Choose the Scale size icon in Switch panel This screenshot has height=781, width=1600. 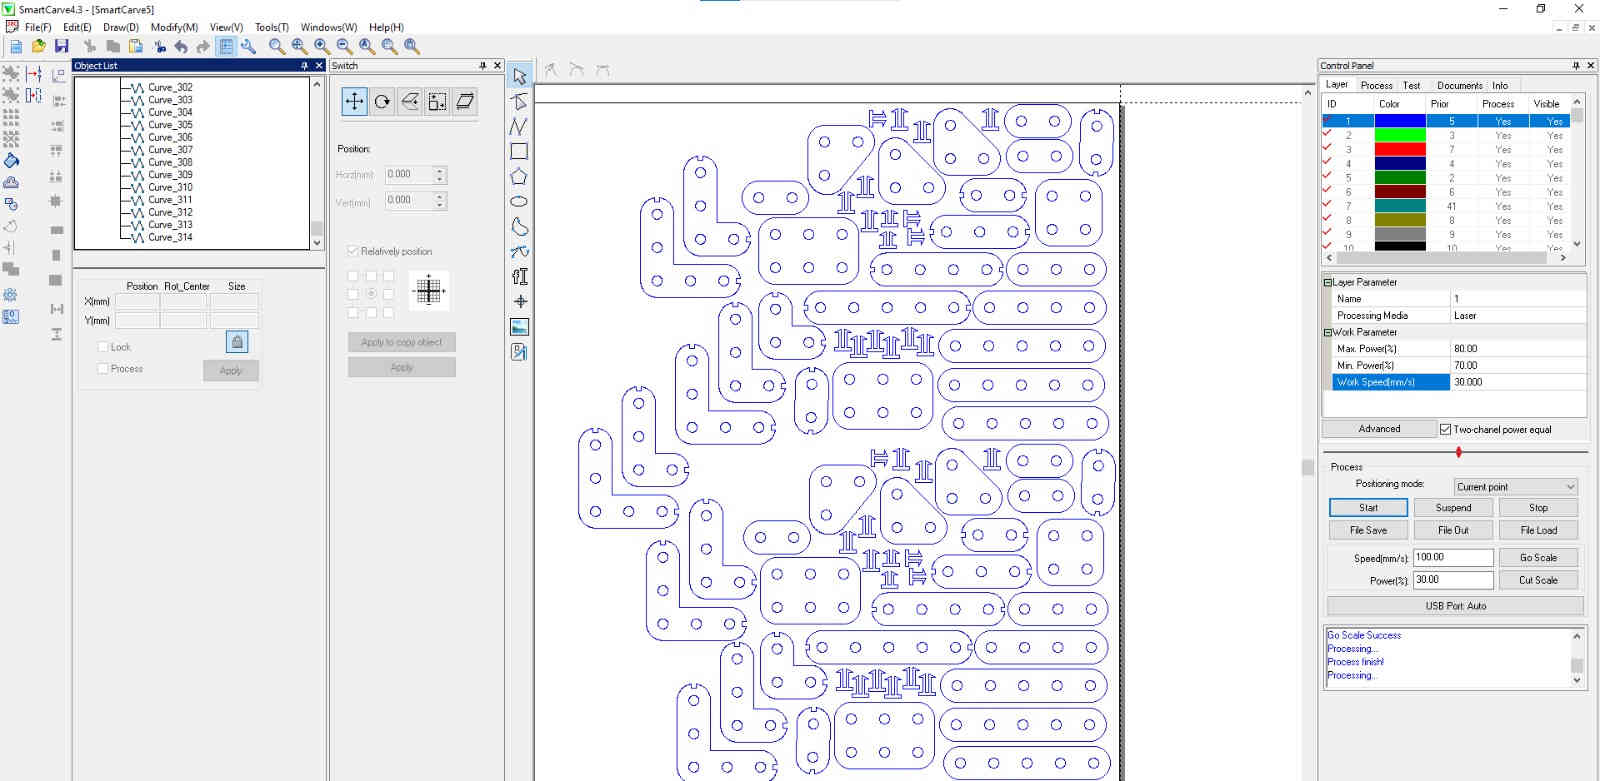click(x=437, y=101)
